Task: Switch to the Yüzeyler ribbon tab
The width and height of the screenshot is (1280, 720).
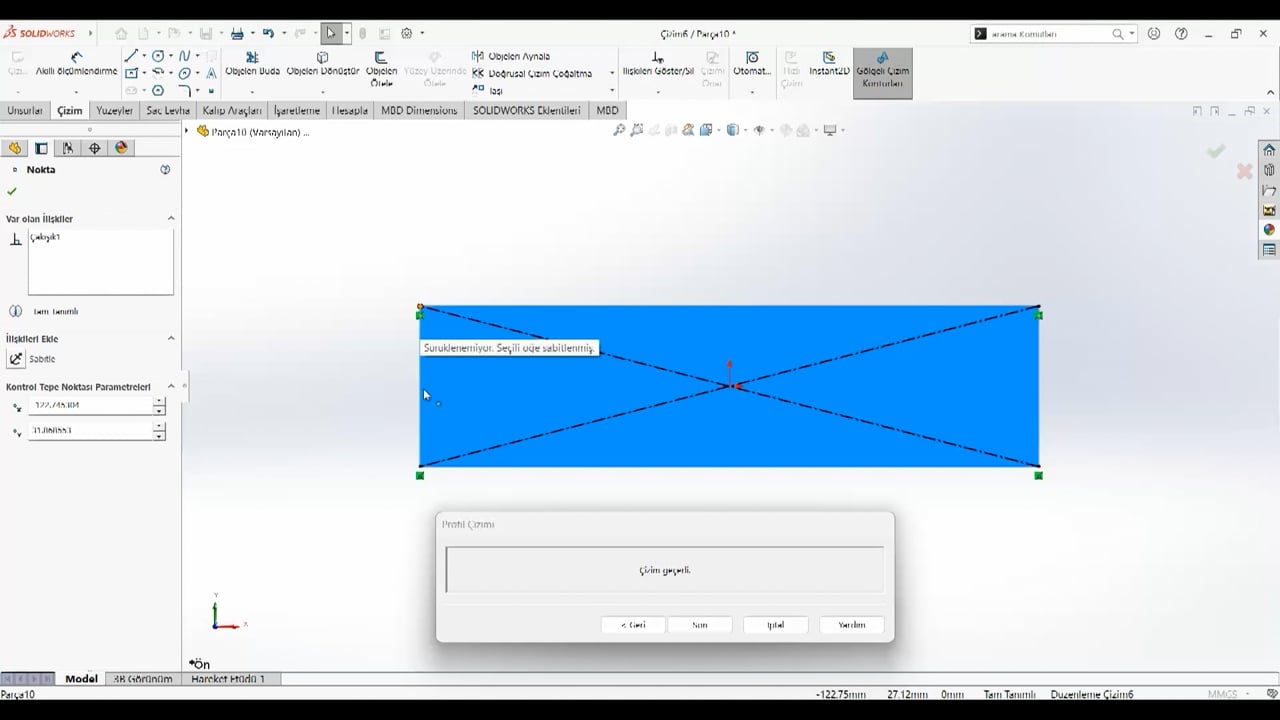Action: 114,110
